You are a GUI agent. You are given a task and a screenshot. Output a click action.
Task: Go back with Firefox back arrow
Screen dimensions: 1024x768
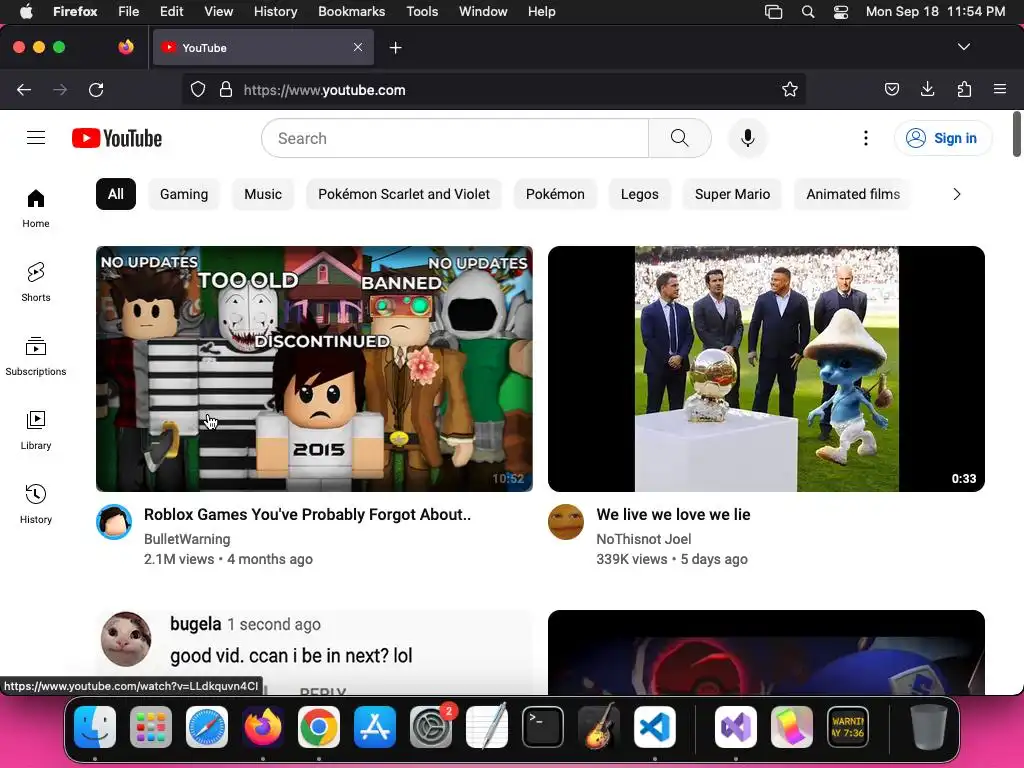click(x=24, y=89)
